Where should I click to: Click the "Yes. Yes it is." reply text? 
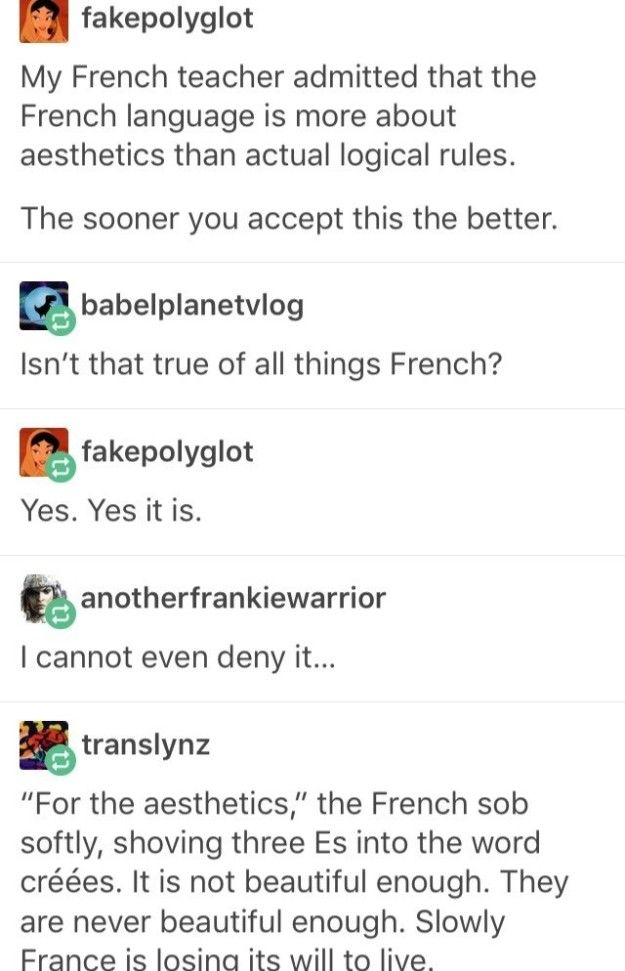pyautogui.click(x=111, y=511)
